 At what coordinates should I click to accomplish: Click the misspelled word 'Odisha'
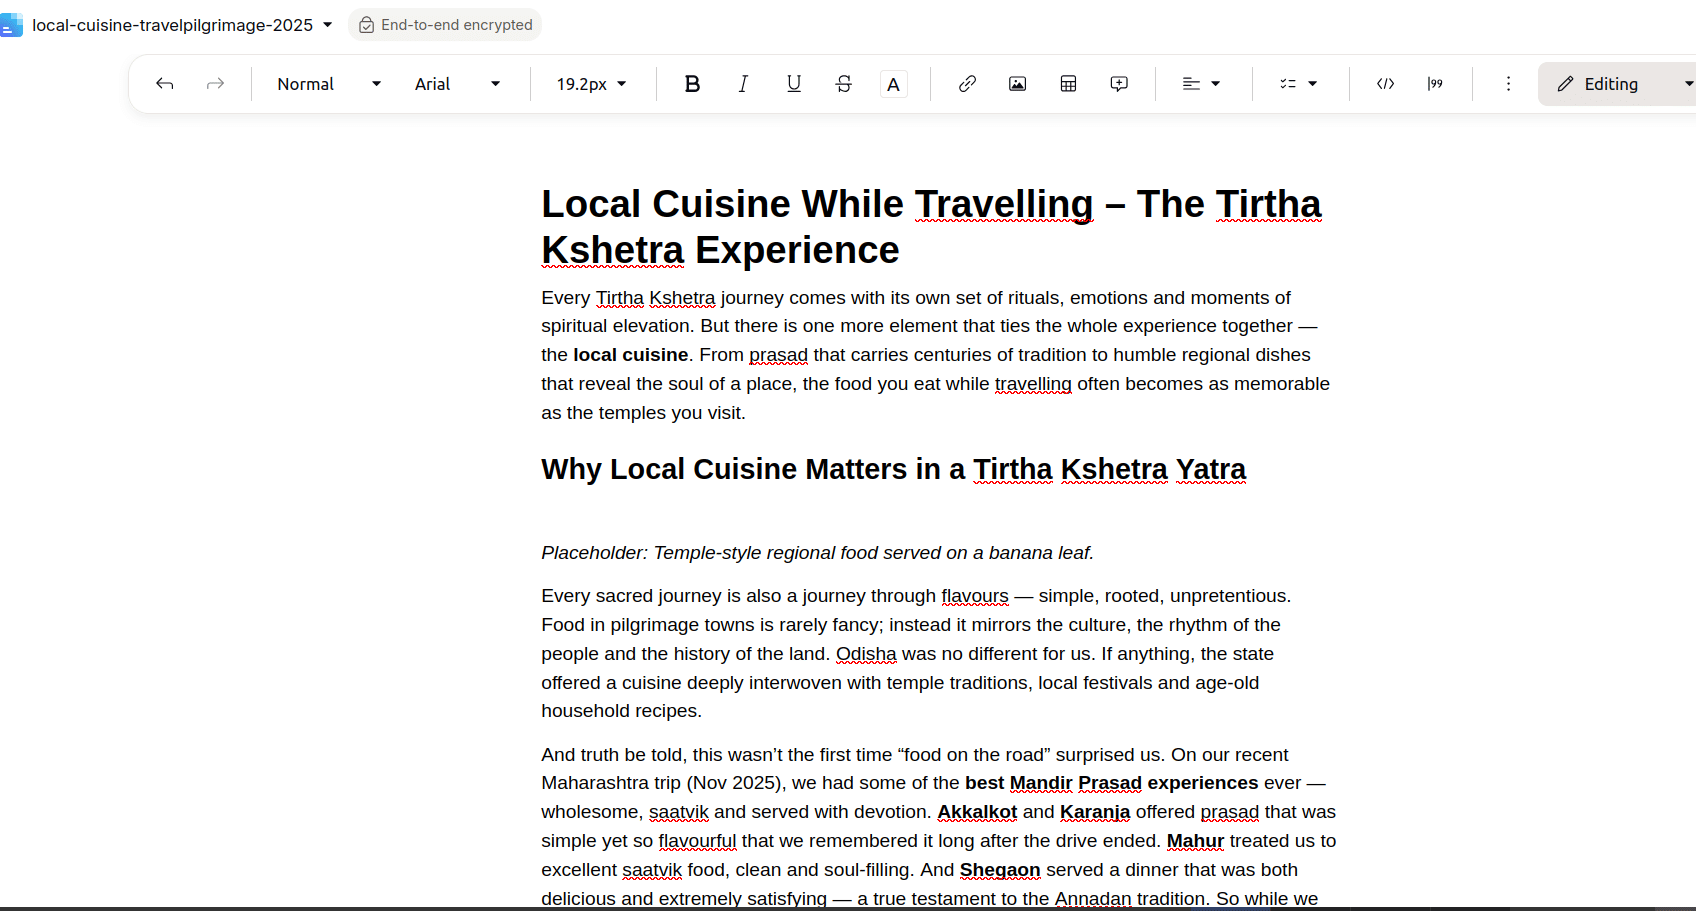pos(866,654)
